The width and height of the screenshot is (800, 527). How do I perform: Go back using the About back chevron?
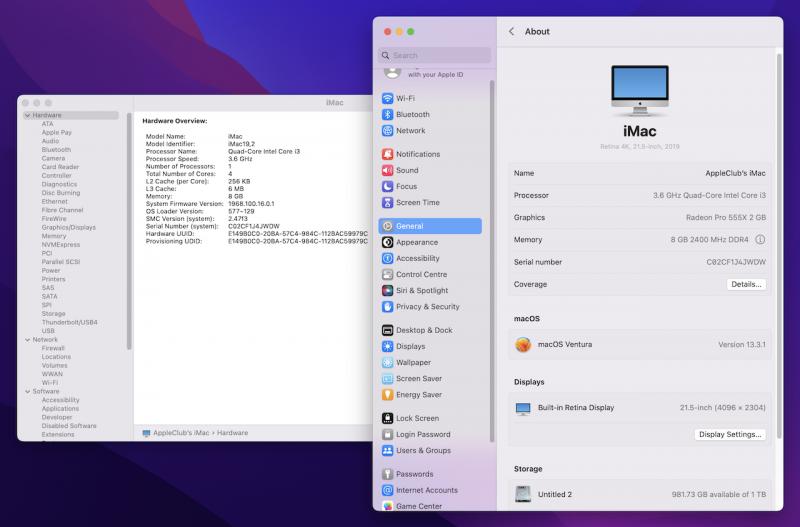[512, 32]
